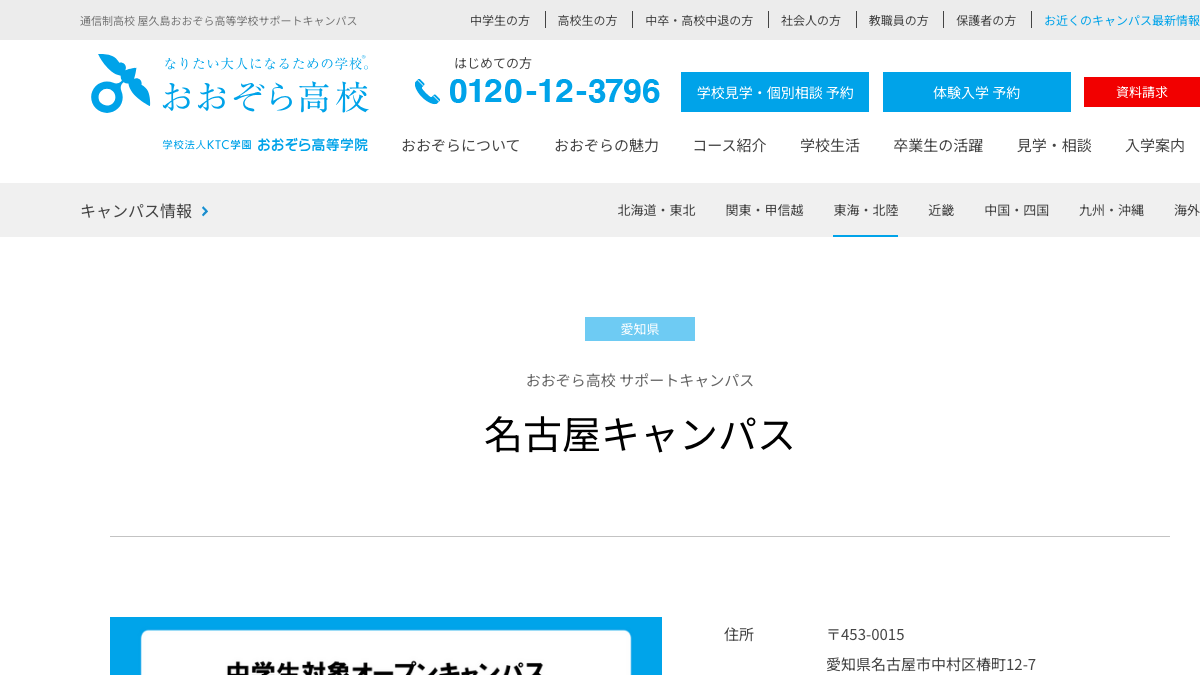Open the 見学・相談 menu

(x=1054, y=145)
